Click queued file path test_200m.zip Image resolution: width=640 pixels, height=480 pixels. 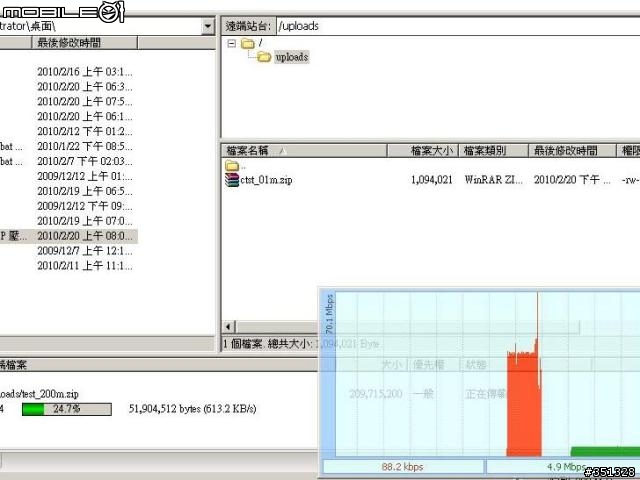point(40,394)
